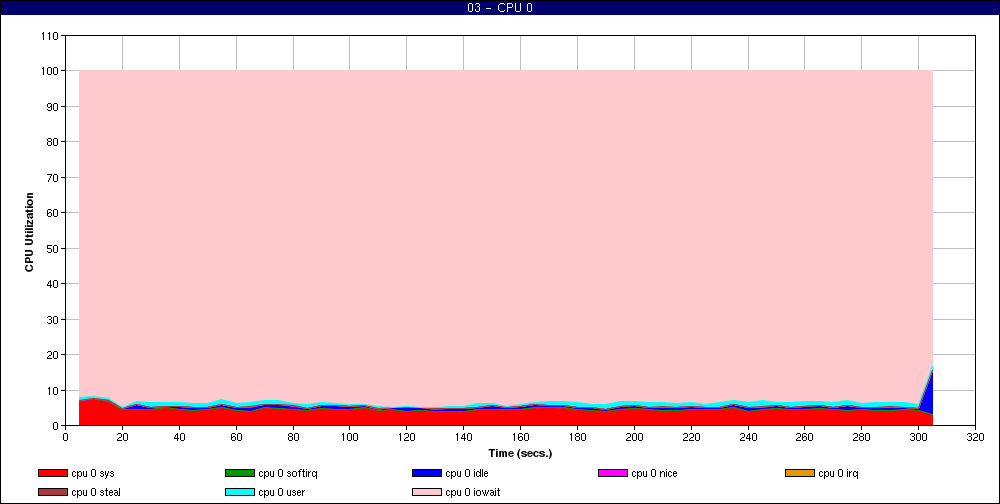Click the 'CPU Utilization' y-axis label
The width and height of the screenshot is (1000, 504).
click(x=29, y=232)
